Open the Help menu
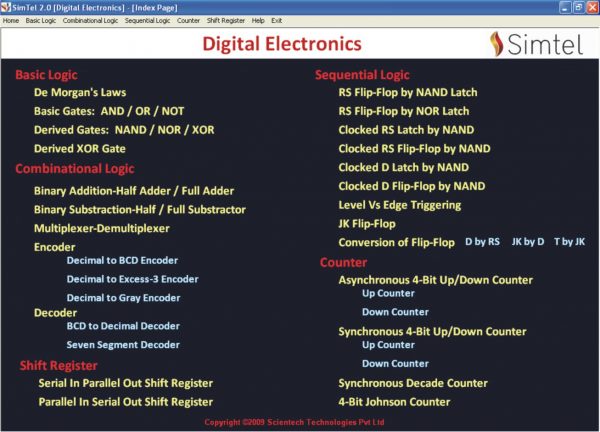 point(258,21)
